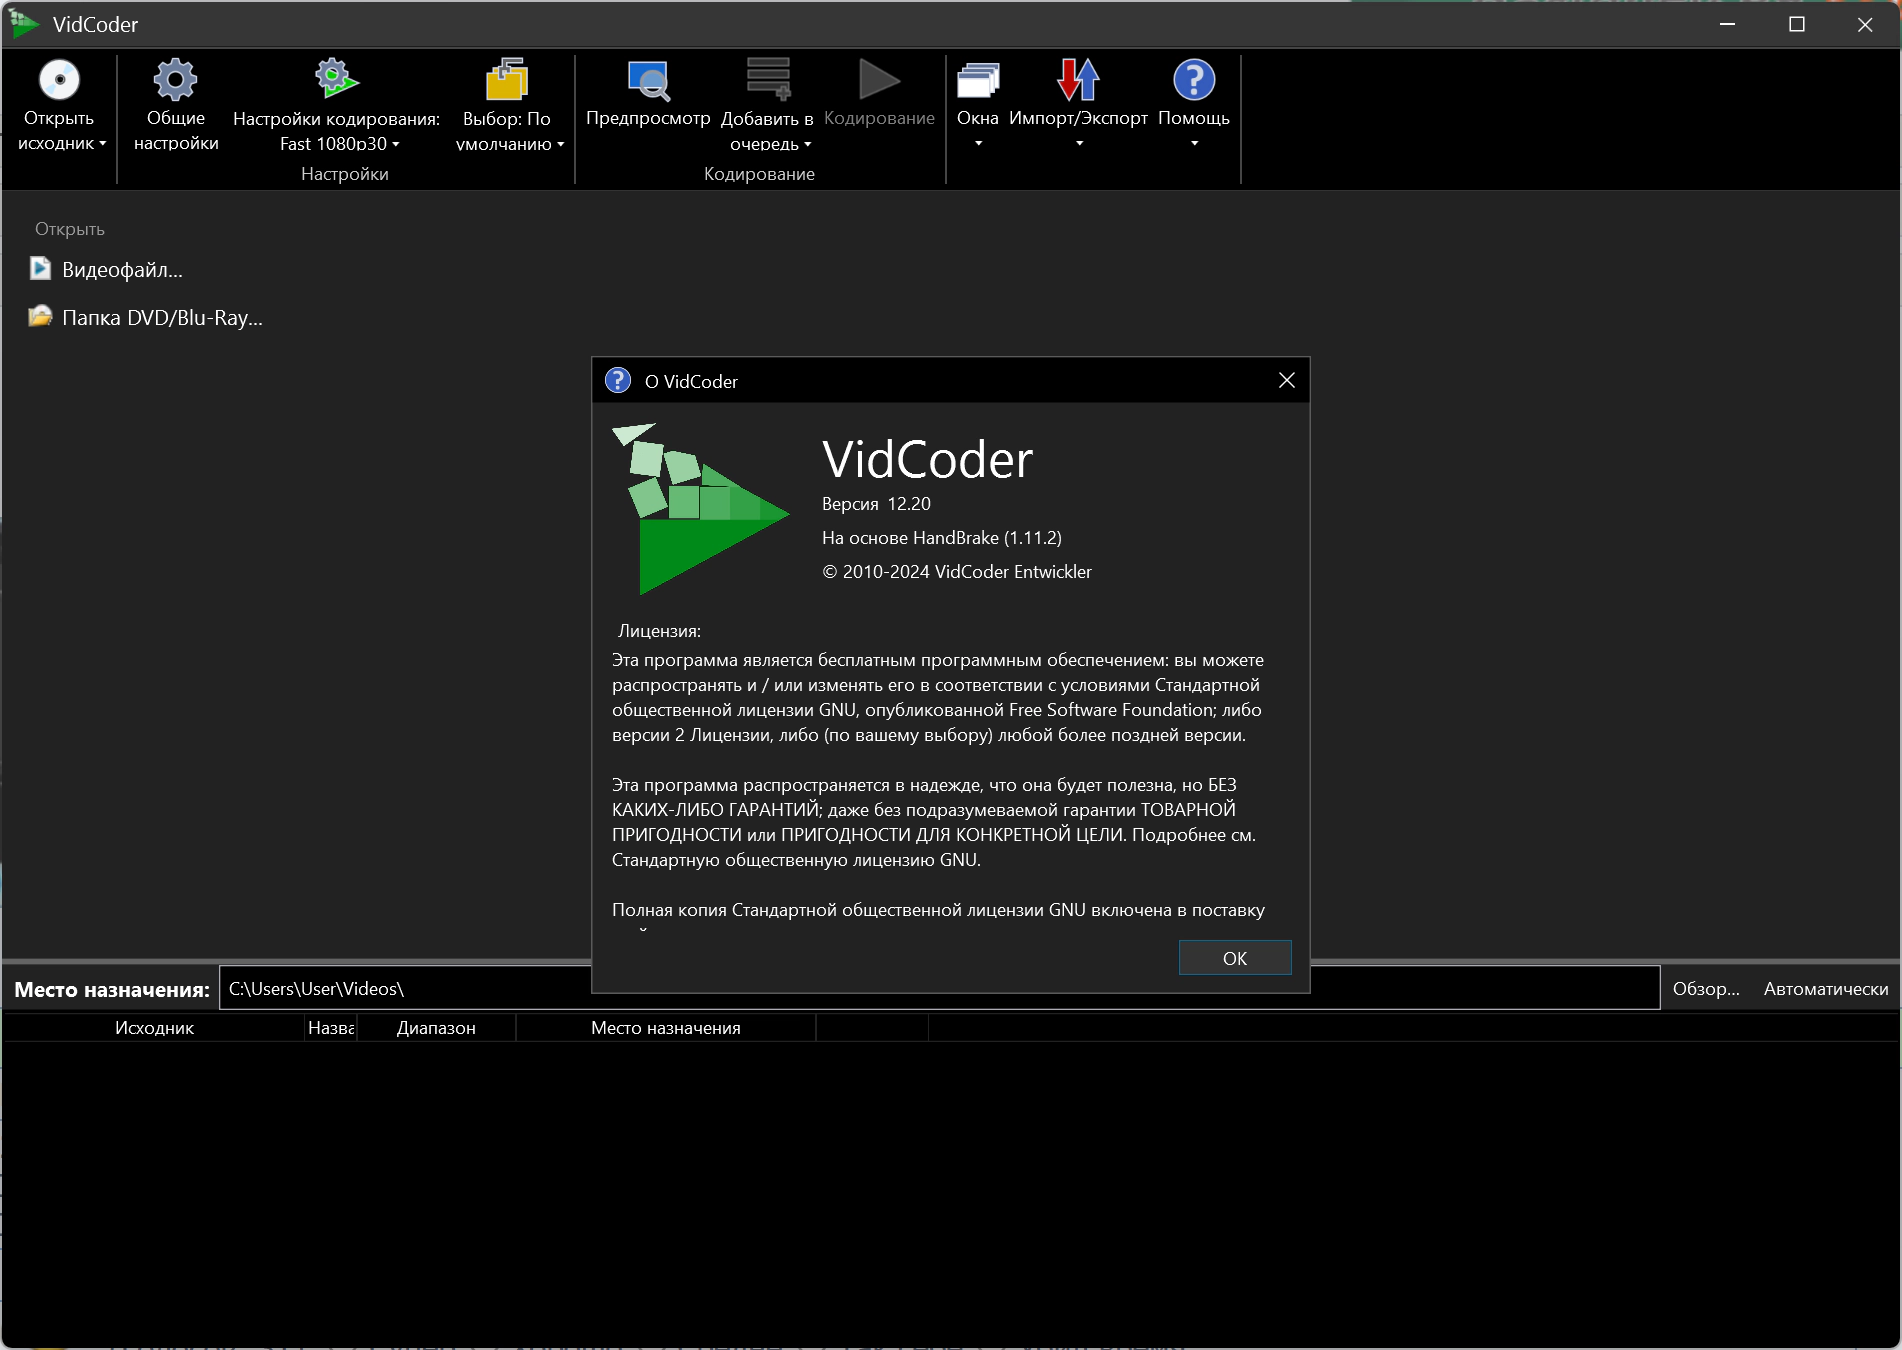Open the DVD/Blu-Ray folder… option

coord(162,318)
